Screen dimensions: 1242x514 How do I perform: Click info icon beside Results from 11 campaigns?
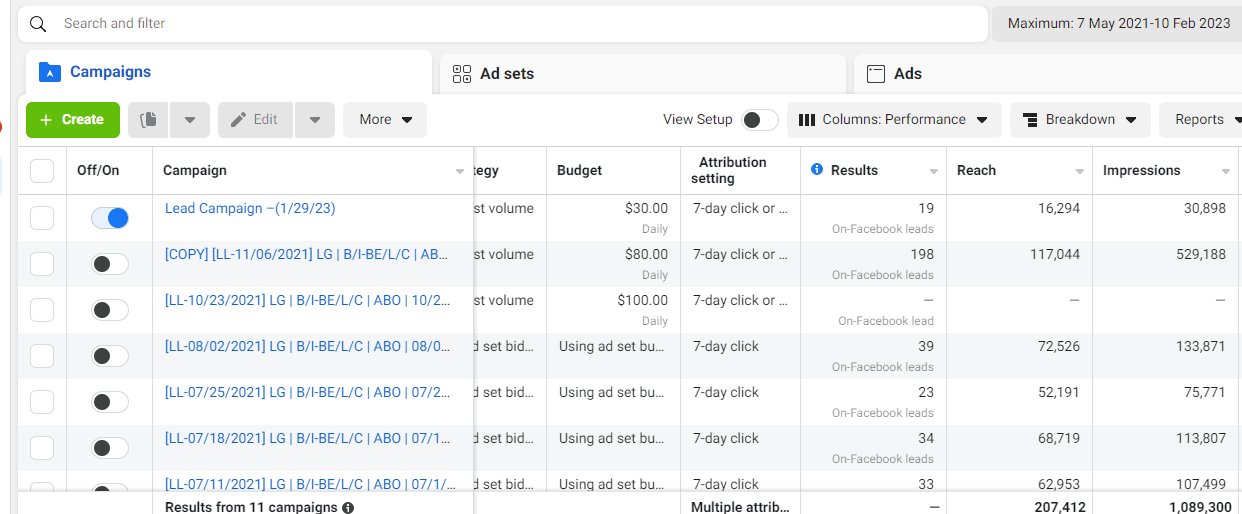tap(348, 507)
